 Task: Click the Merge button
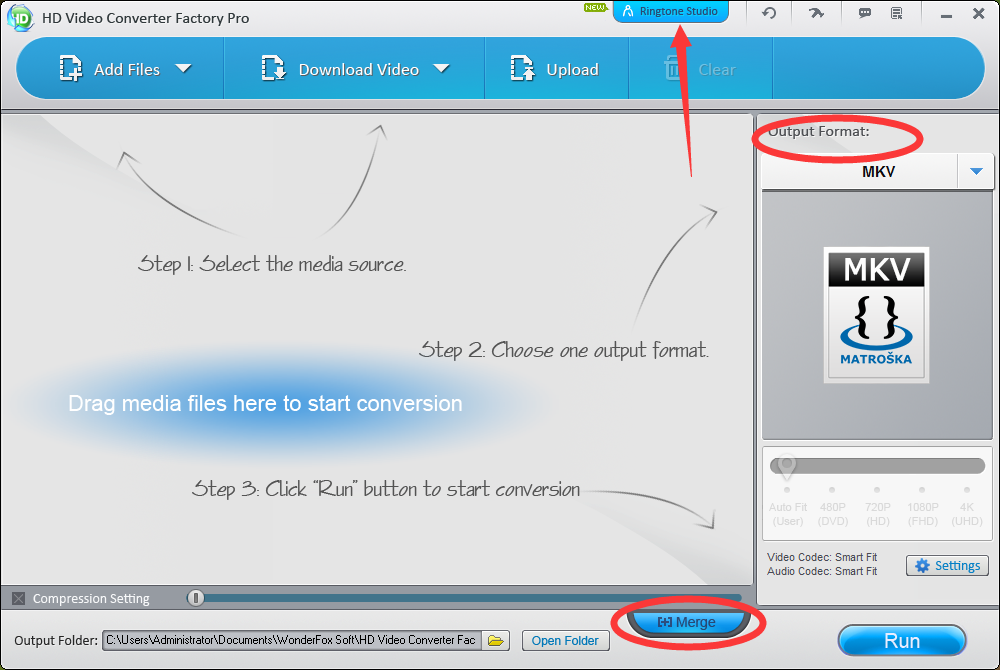(687, 622)
